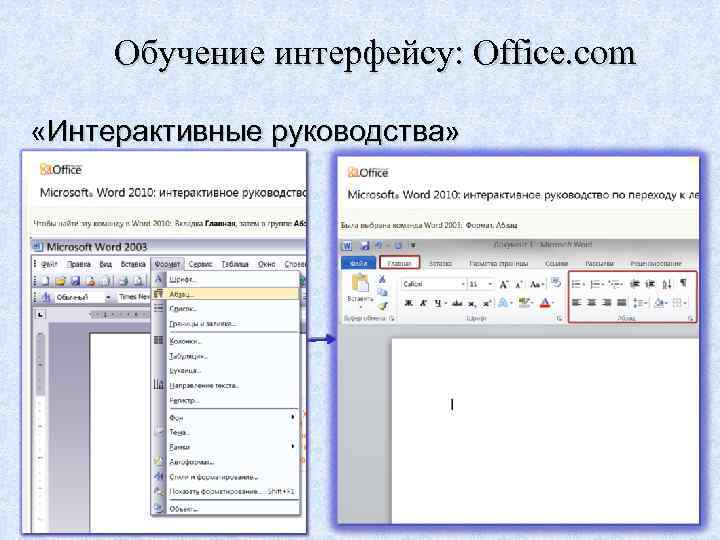Viewport: 720px width, 540px height.
Task: Pick the Text Highlight Color swatch
Action: point(523,303)
